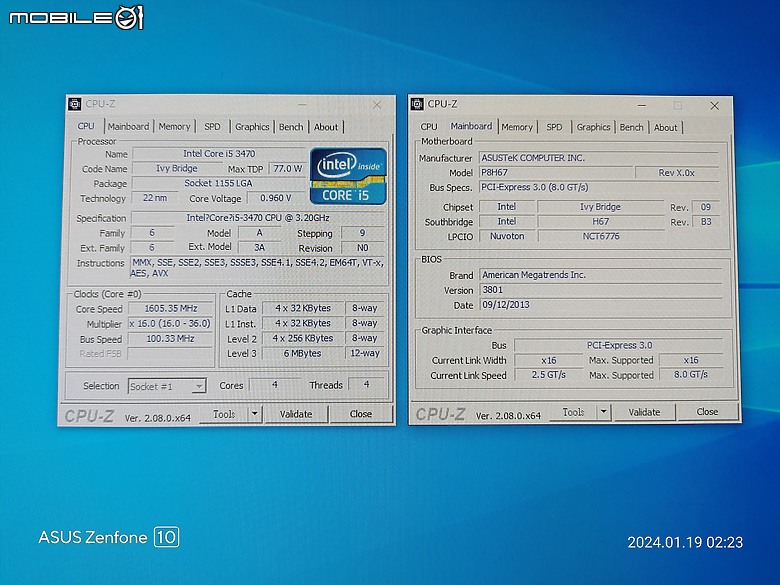Click the Intel Core i5 logo badge
Screen dimensions: 780x585
(x=348, y=176)
